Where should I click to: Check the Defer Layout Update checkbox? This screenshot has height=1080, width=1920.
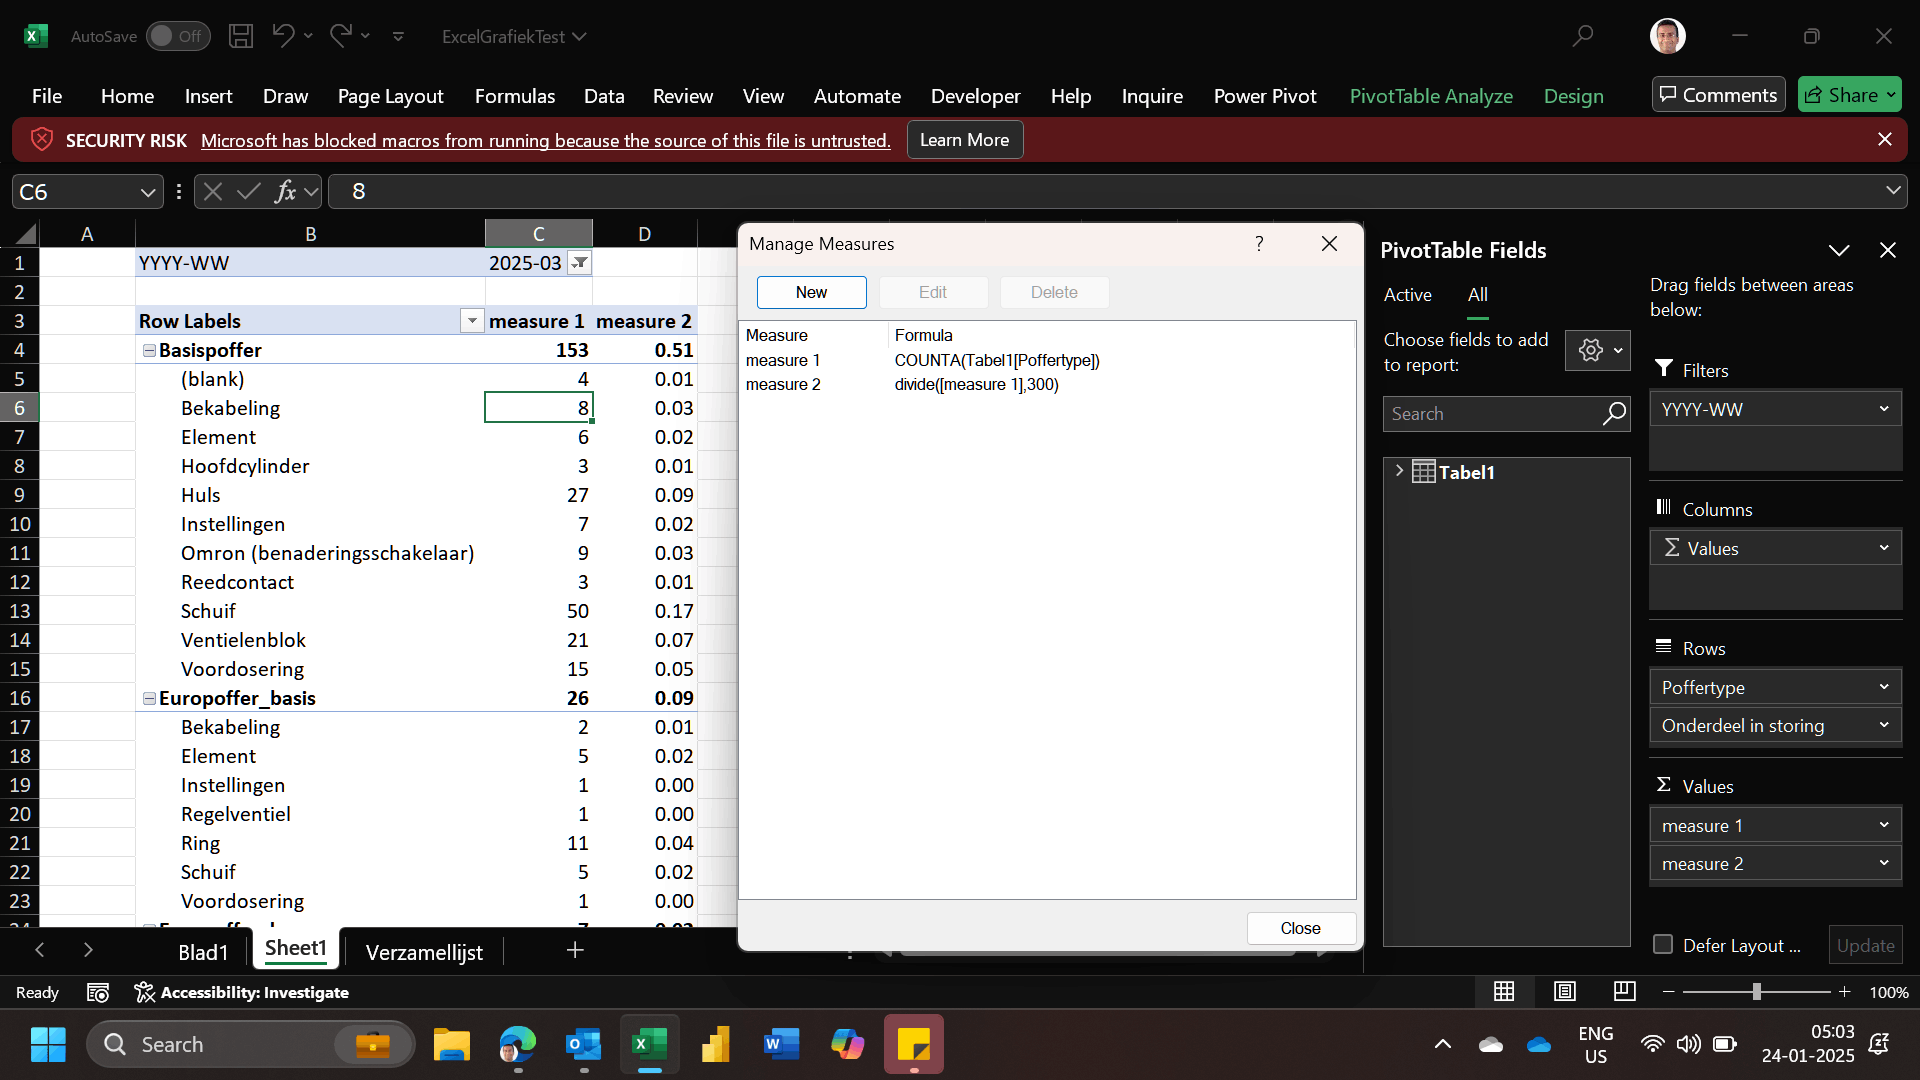1663,944
